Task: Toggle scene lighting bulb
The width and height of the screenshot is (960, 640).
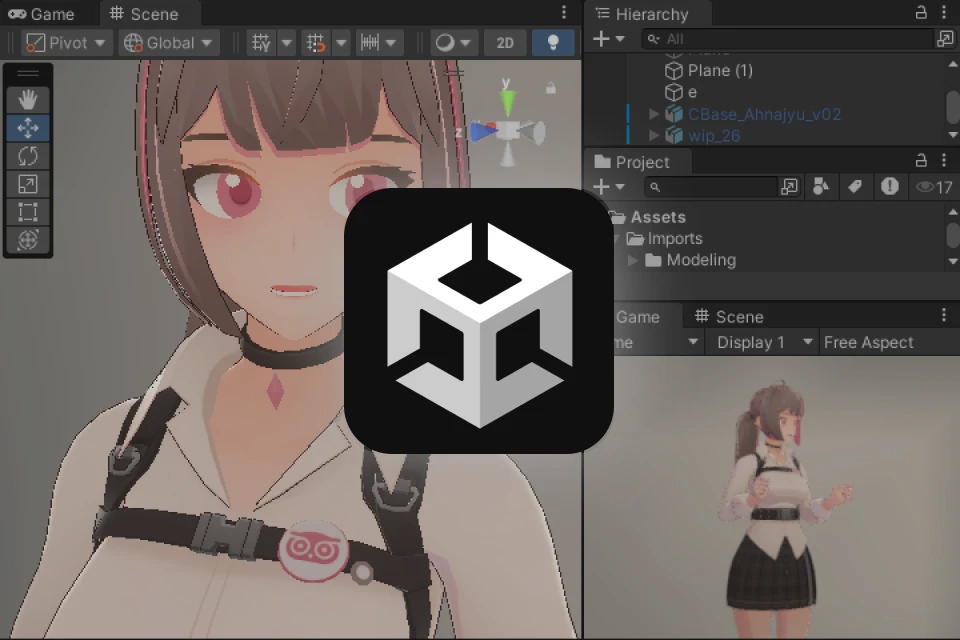Action: click(x=553, y=43)
